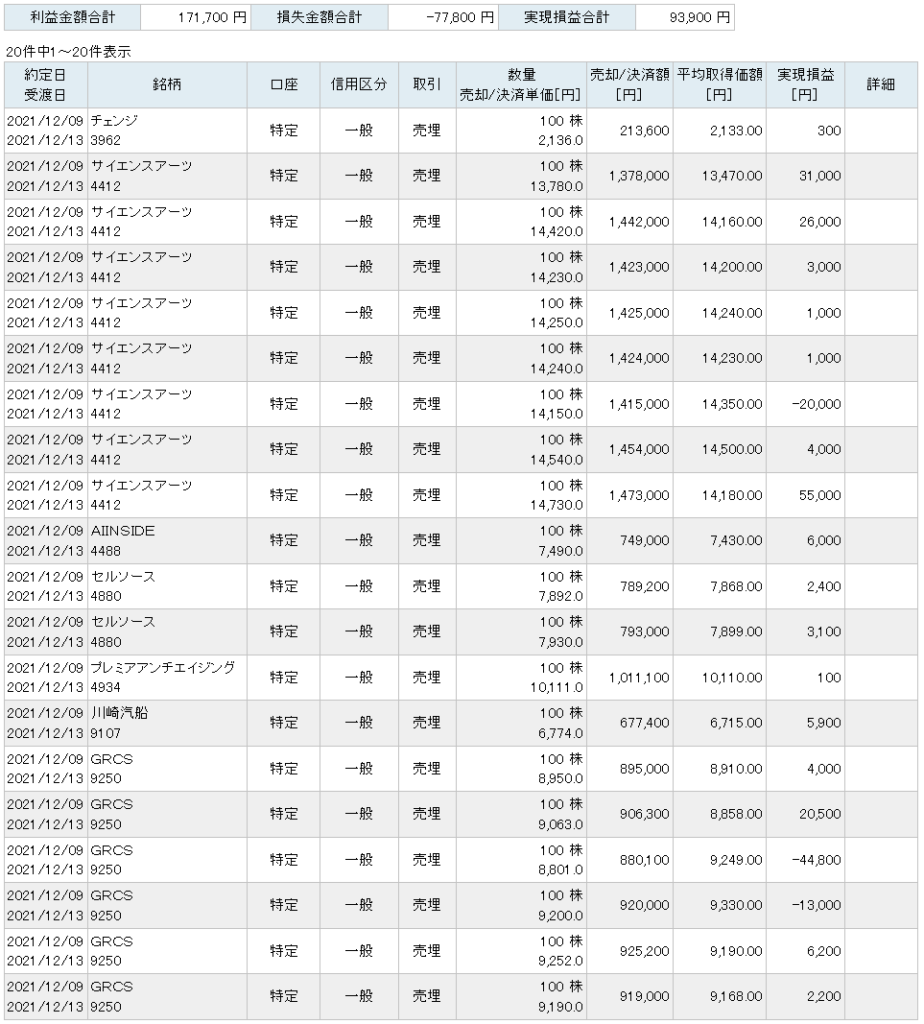This screenshot has width=924, height=1024.
Task: Click the sale amount 895,000
Action: pos(645,769)
